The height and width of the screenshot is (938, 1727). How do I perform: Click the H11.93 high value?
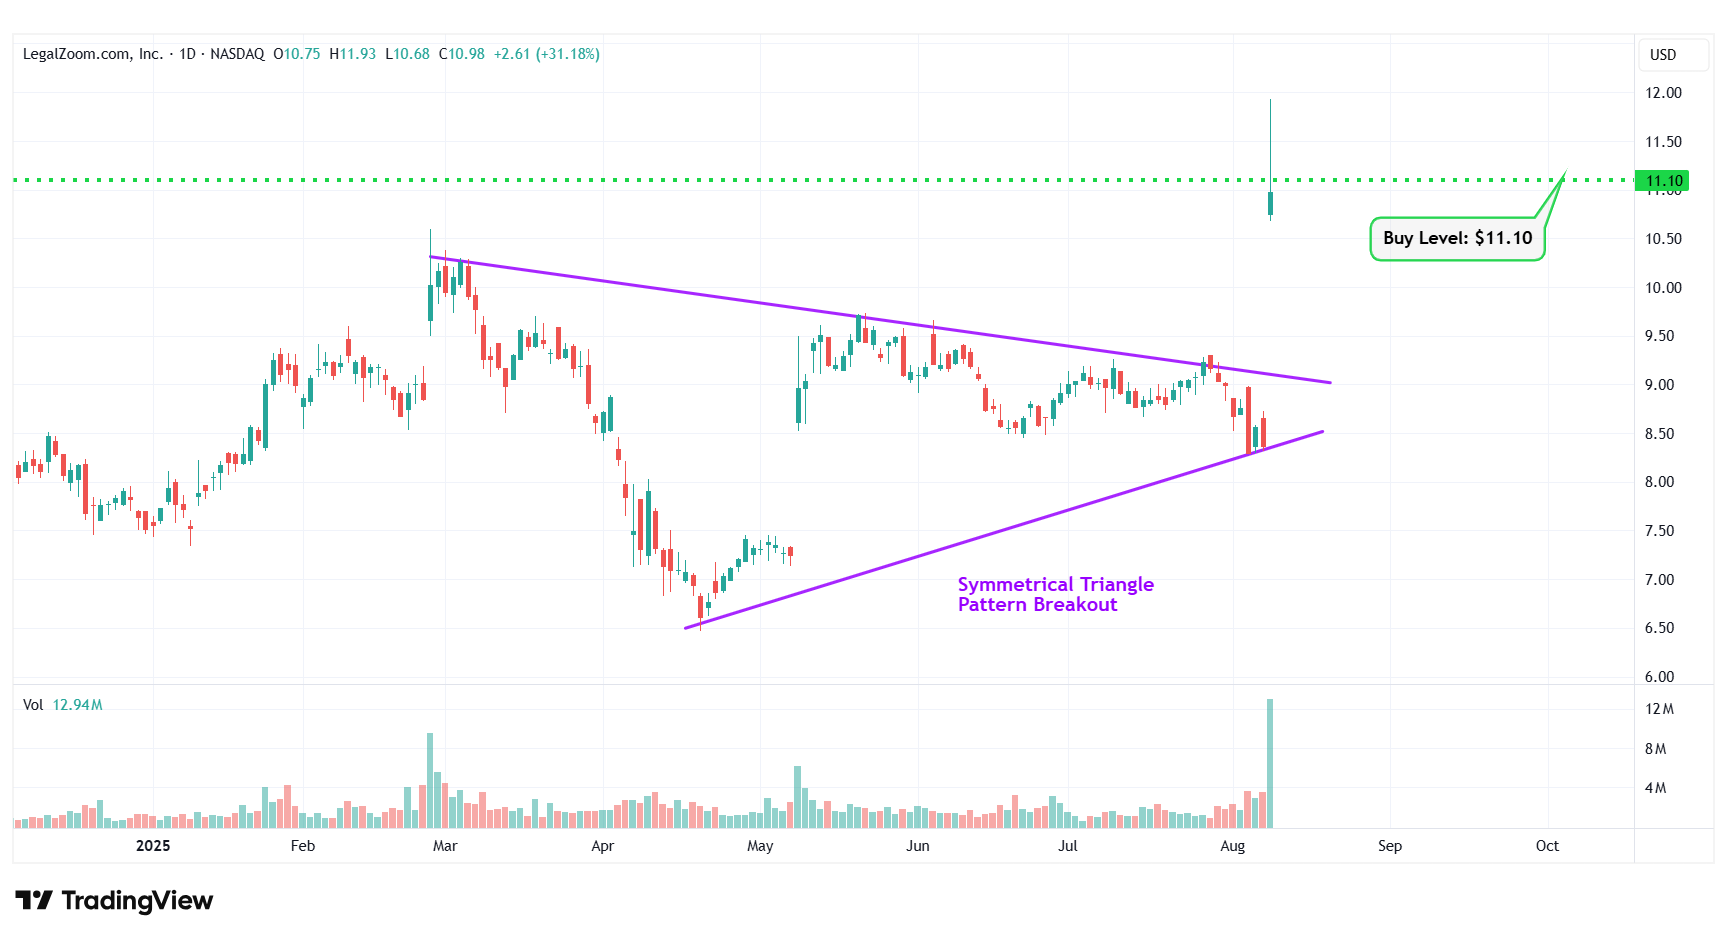coord(353,54)
